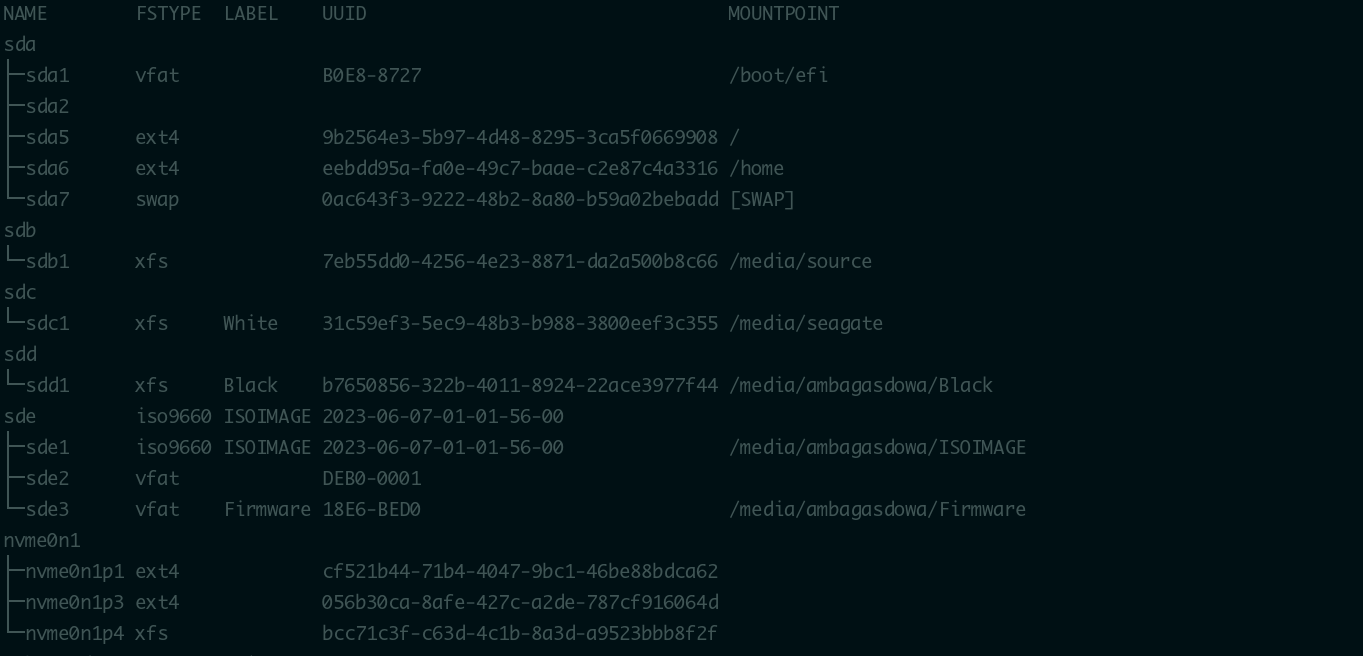1363x656 pixels.
Task: Click the /media/ambagasdowa/Black mount path
Action: [x=861, y=385]
